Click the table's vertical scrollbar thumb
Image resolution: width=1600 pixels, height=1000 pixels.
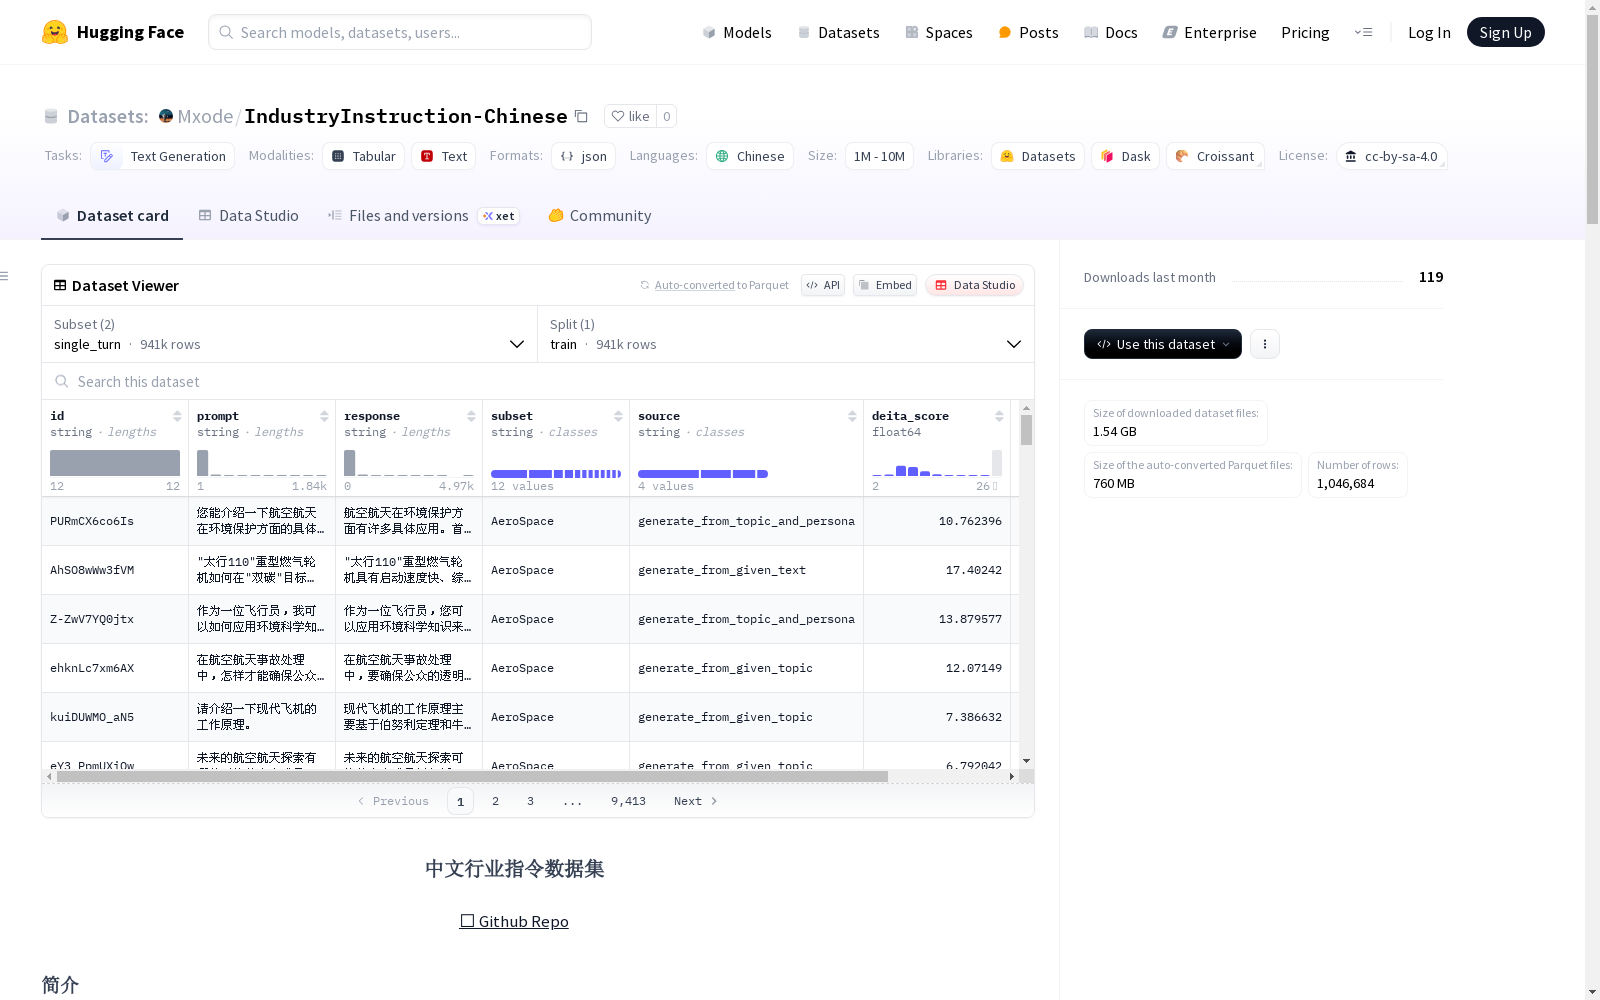click(1026, 430)
